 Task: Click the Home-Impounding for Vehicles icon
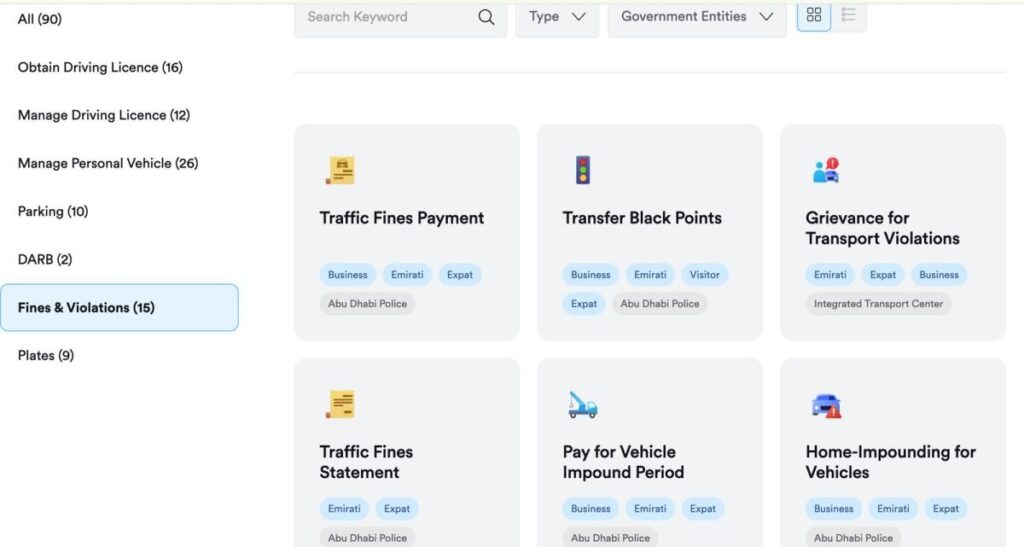coord(826,405)
